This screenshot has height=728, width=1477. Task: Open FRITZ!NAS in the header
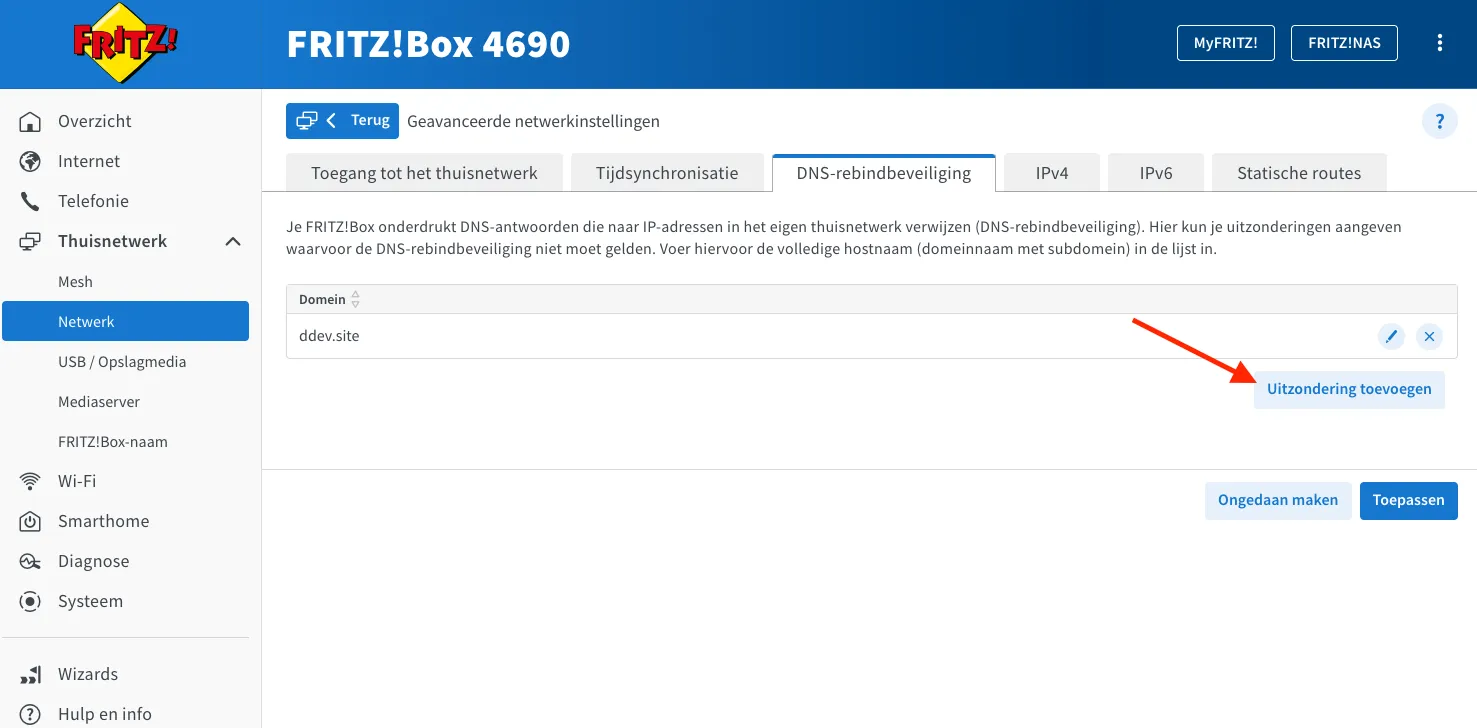tap(1344, 43)
